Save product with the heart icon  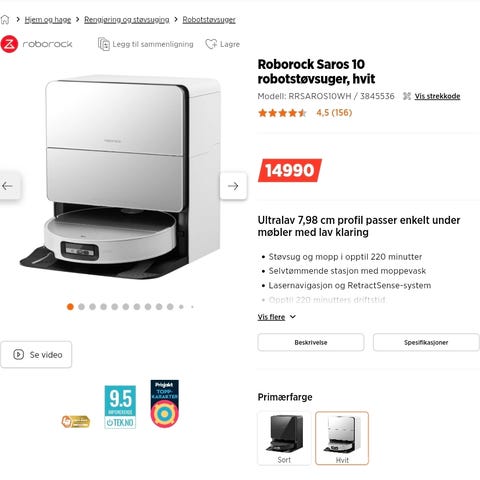[211, 44]
